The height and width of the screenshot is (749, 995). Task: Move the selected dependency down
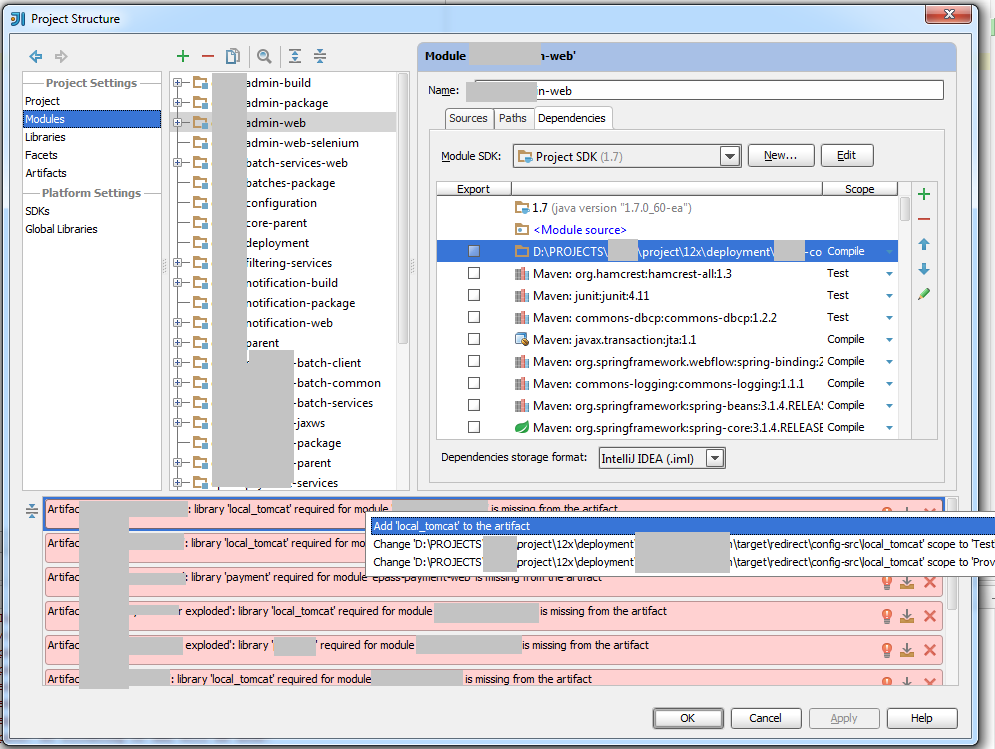(x=924, y=269)
